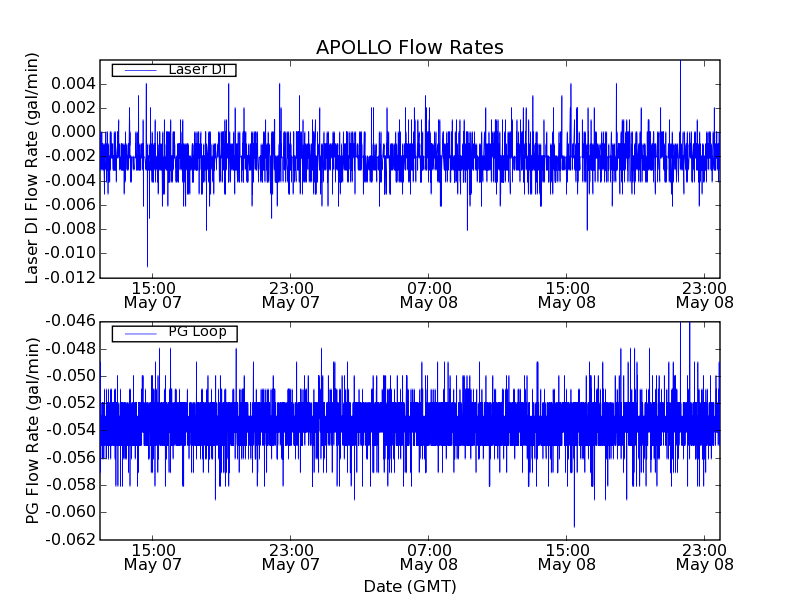Click the APOLLO Flow Rates chart title
Screen dimensions: 800x600
pyautogui.click(x=409, y=48)
